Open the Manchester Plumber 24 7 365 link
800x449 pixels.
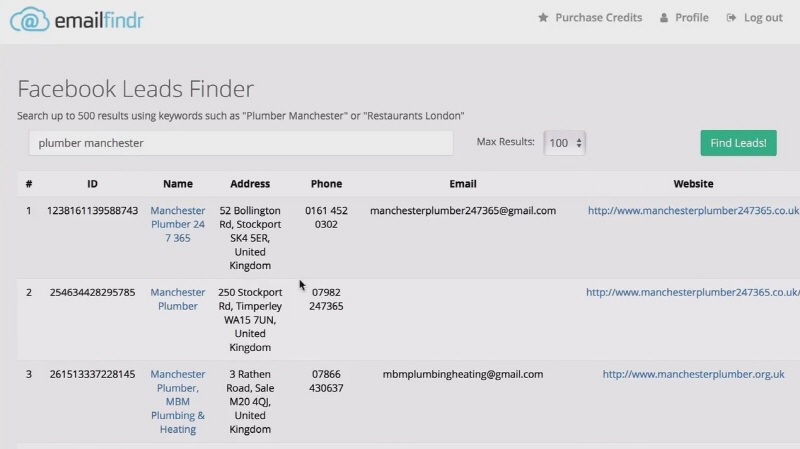(178, 224)
